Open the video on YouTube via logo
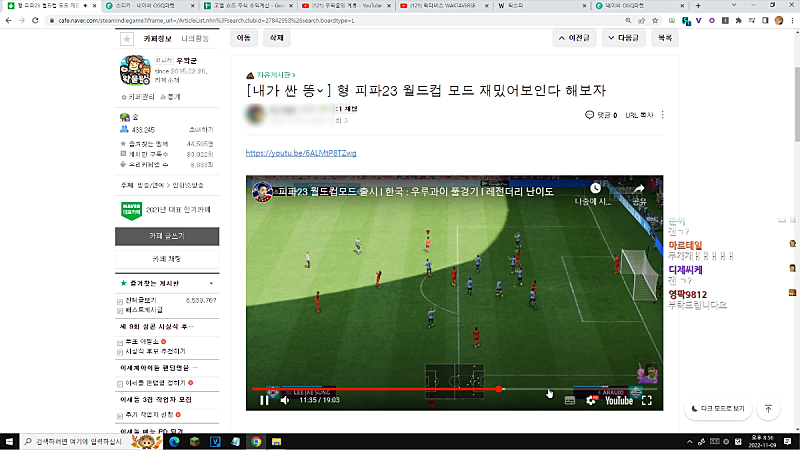Viewport: 800px width, 450px height. pyautogui.click(x=619, y=401)
